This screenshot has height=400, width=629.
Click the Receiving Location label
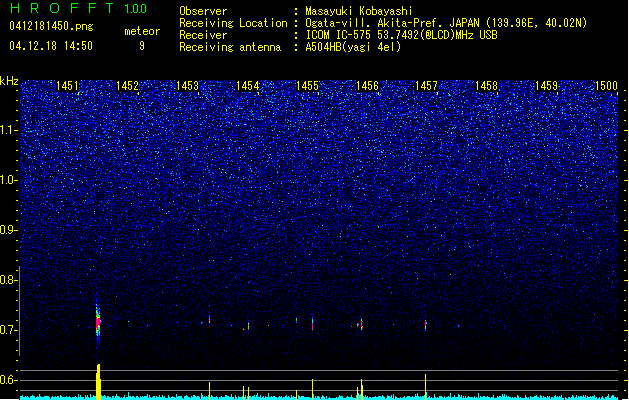(233, 23)
